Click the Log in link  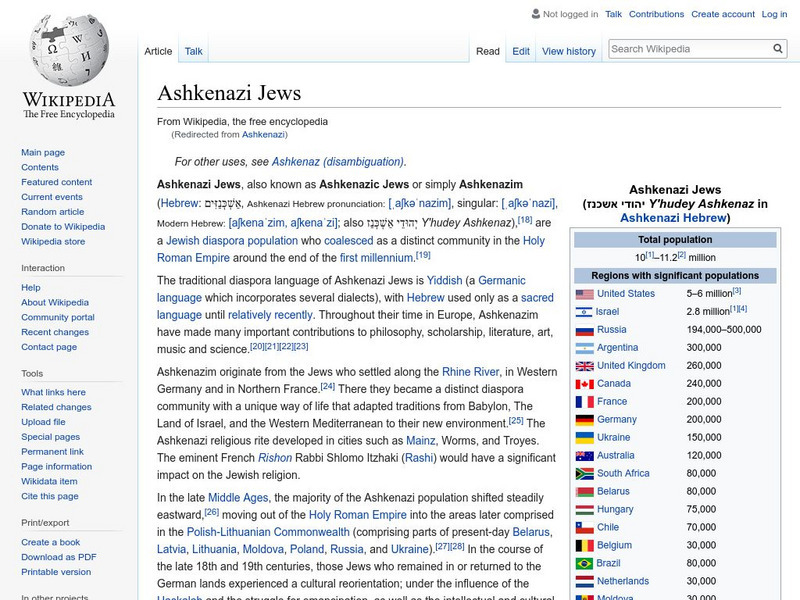[x=774, y=14]
